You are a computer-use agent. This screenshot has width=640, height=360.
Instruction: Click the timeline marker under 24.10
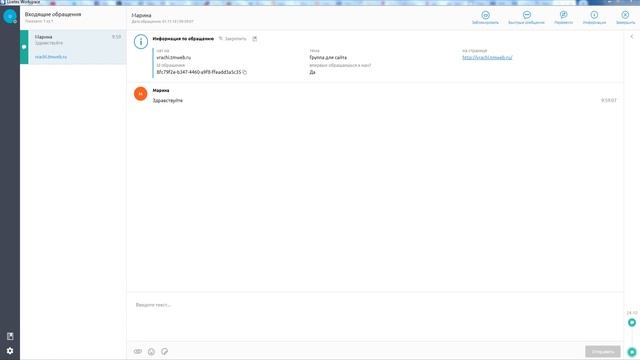click(x=632, y=322)
